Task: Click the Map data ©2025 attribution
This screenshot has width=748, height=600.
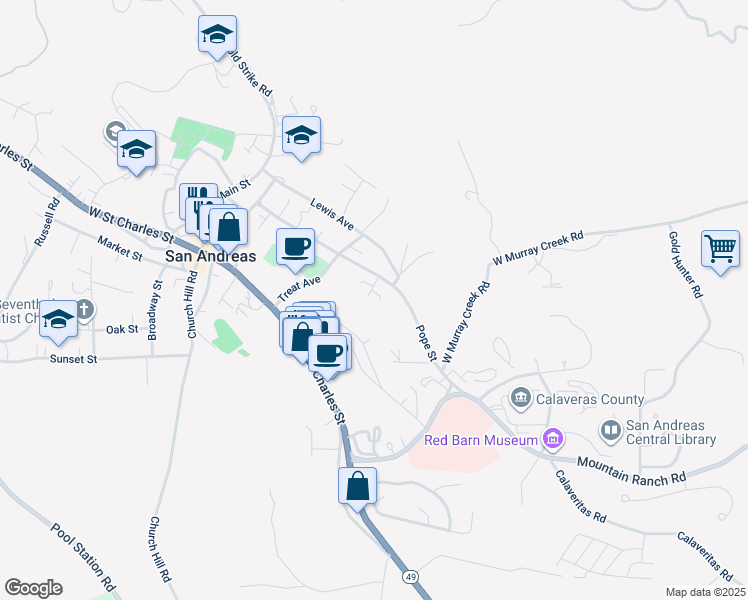Action: click(705, 593)
